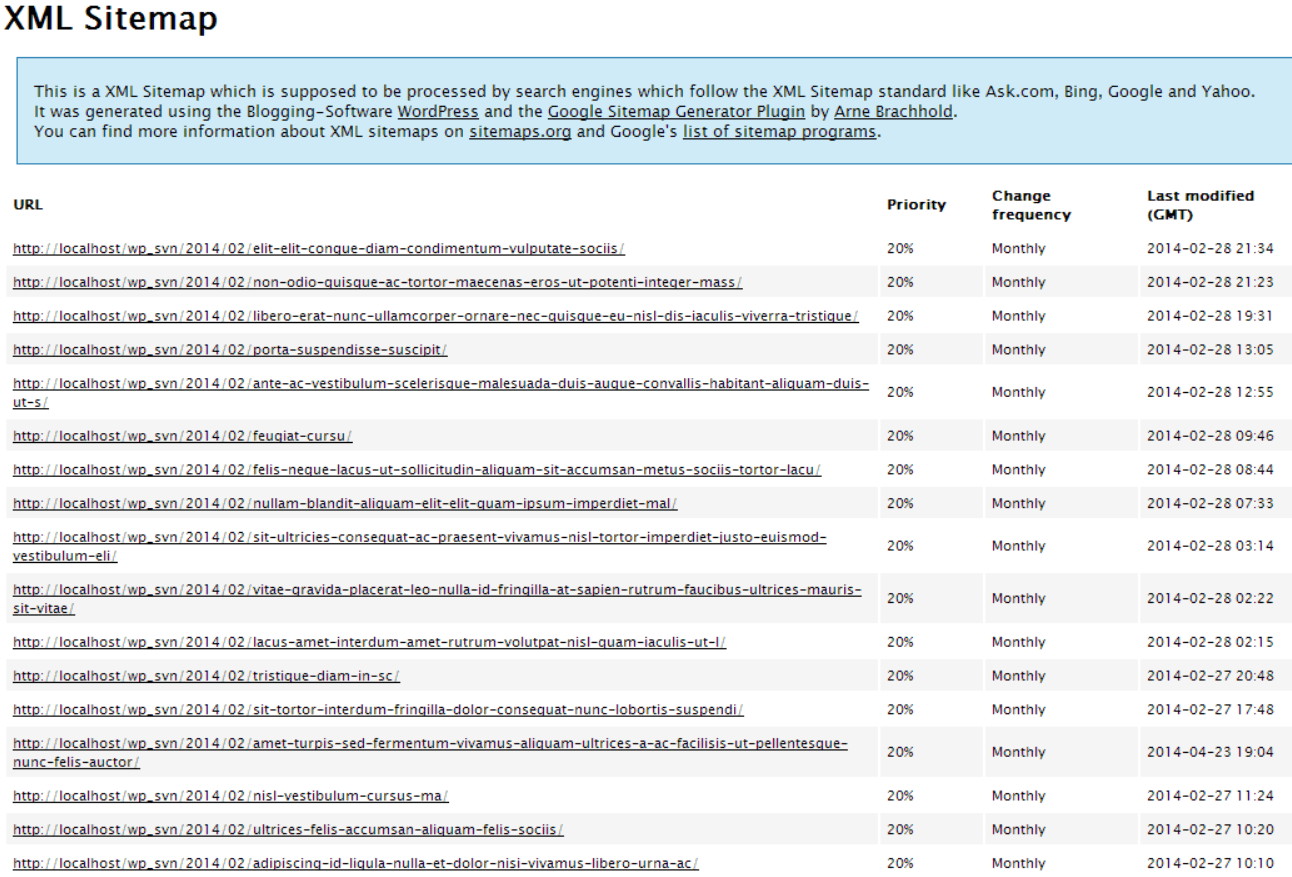This screenshot has height=877, width=1292.
Task: Select the date 2014-02-28 19:31
Action: (x=1210, y=317)
